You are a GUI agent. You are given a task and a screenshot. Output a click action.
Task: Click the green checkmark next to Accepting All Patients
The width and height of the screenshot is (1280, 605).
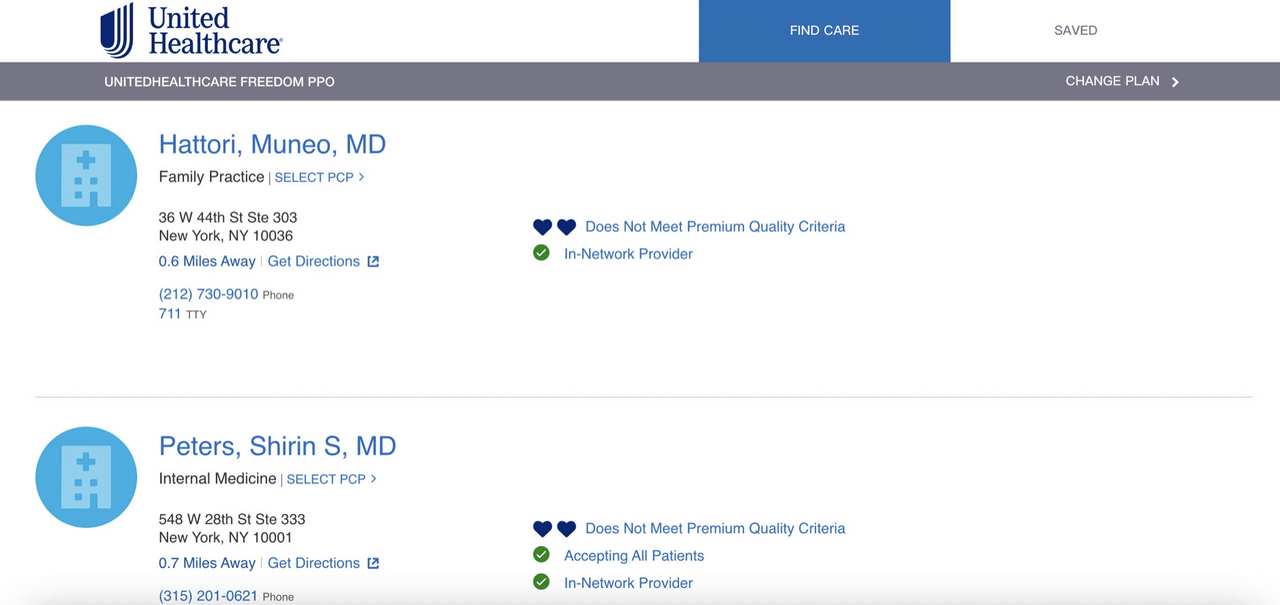coord(541,554)
